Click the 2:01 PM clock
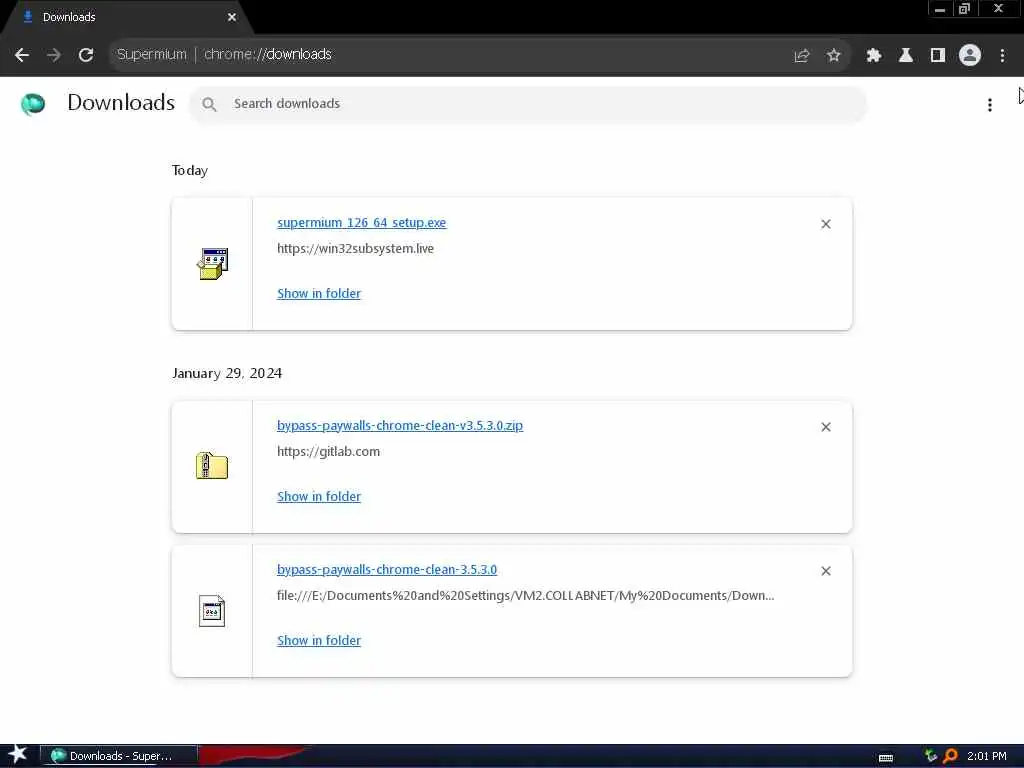Image resolution: width=1024 pixels, height=768 pixels. (x=987, y=756)
